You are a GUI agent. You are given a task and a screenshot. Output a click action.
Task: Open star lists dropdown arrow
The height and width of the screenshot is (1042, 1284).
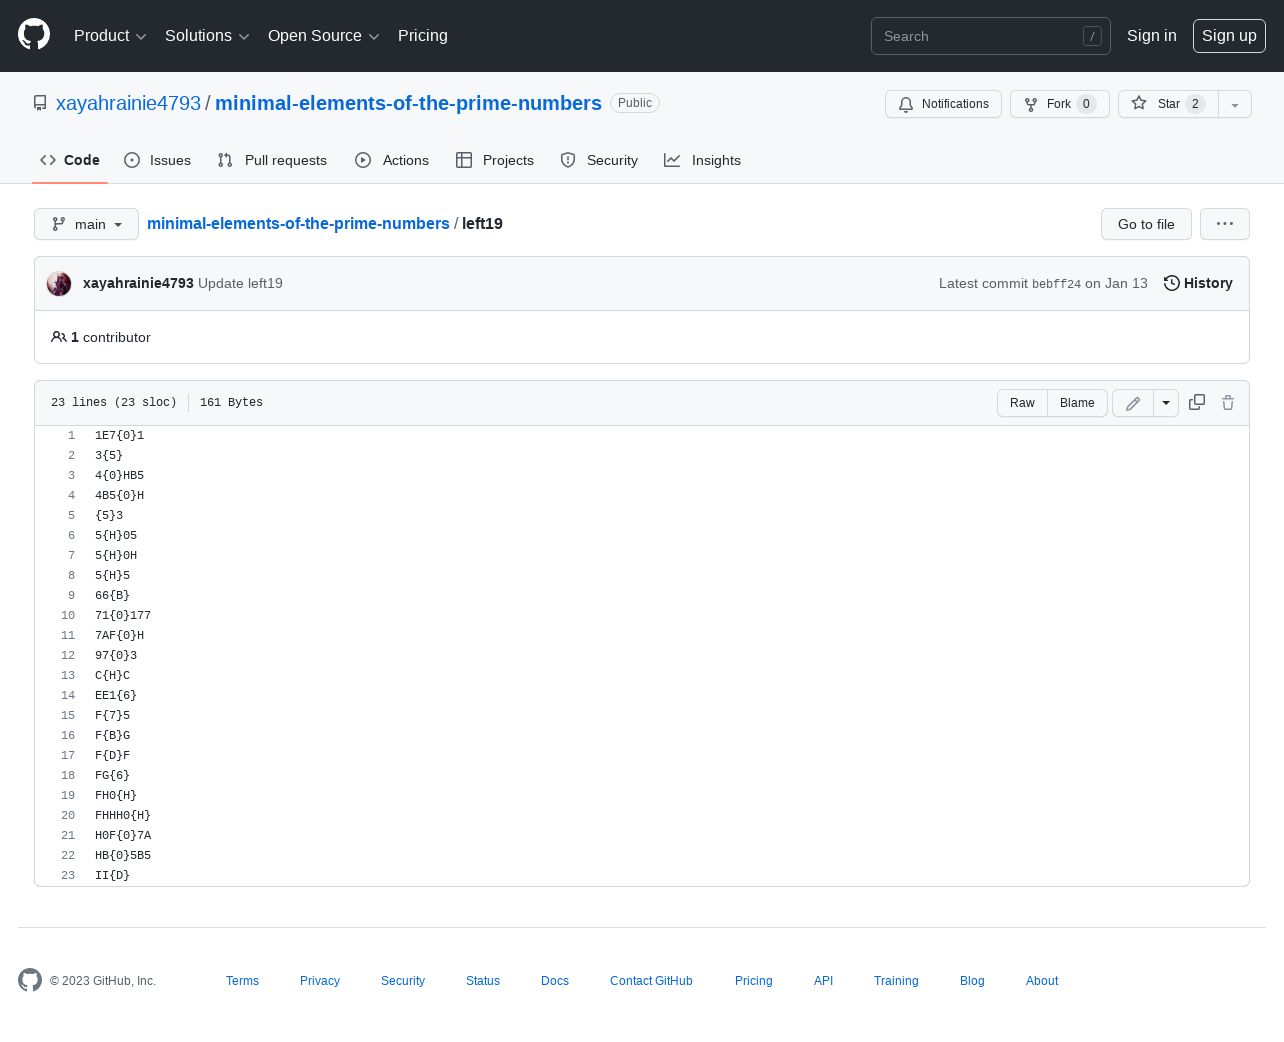tap(1235, 104)
